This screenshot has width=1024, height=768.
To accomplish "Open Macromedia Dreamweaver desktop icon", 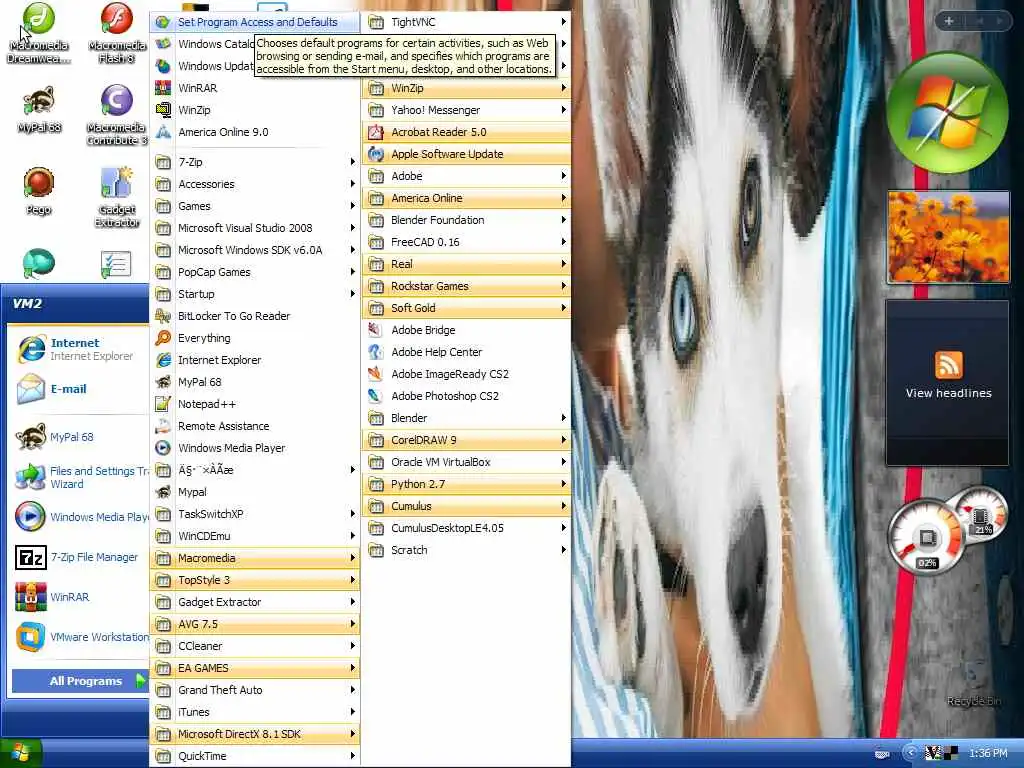I will [39, 33].
